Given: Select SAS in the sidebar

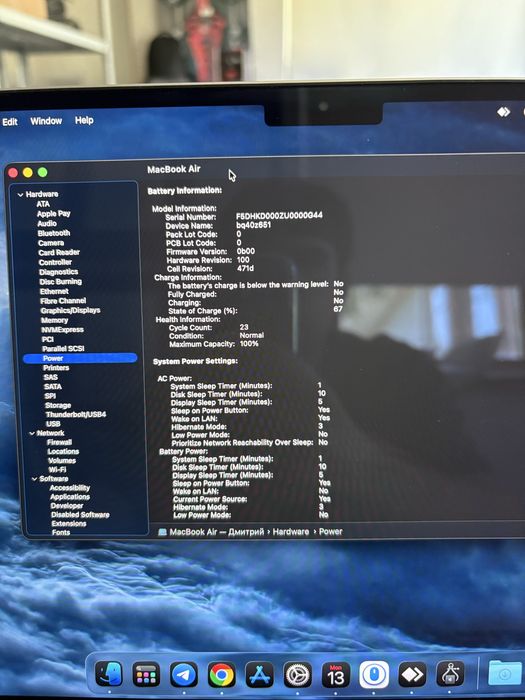Looking at the screenshot, I should (x=50, y=378).
